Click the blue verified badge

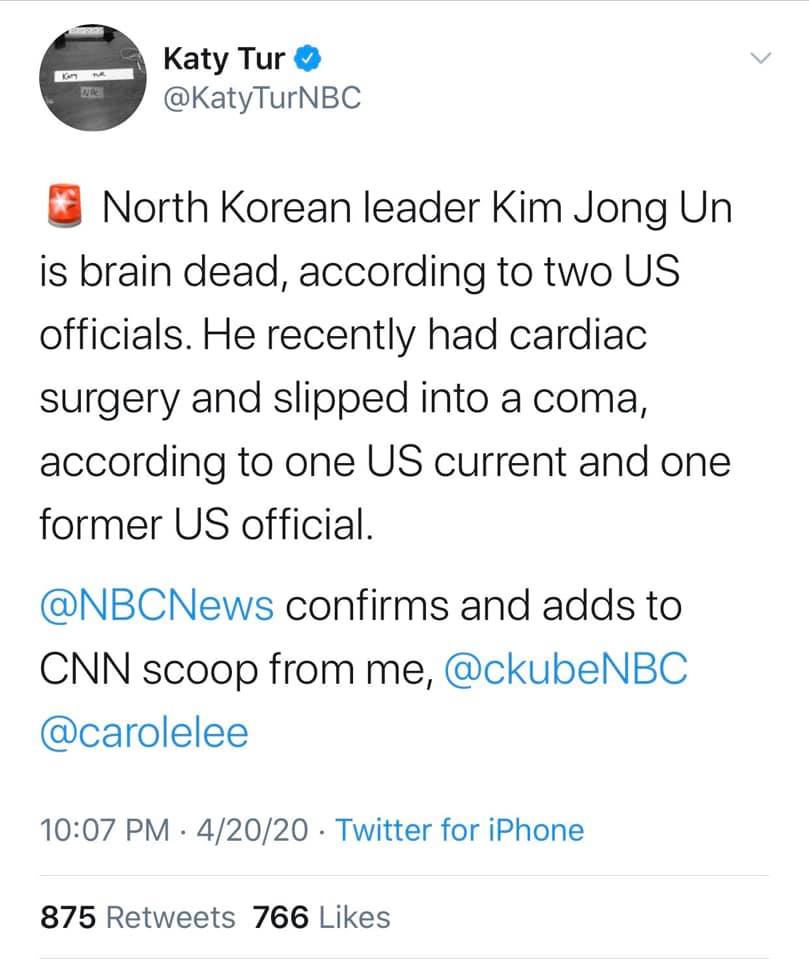tap(308, 59)
